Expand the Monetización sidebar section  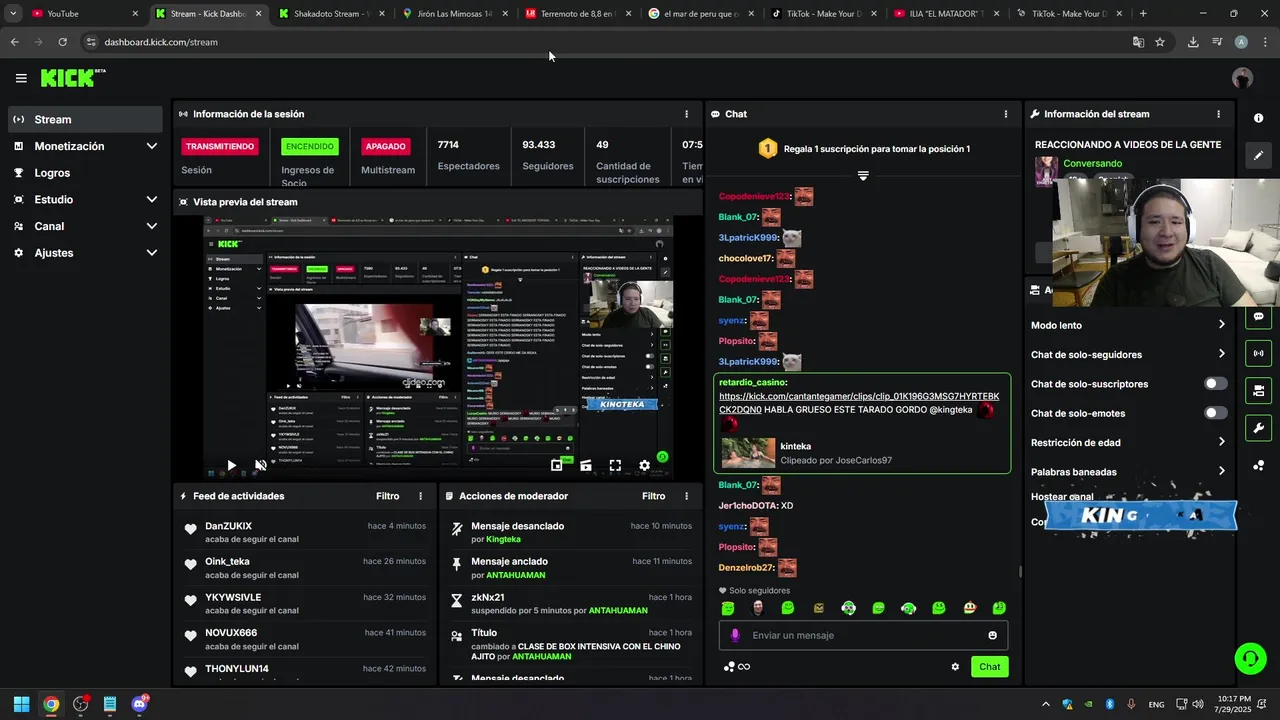click(x=84, y=146)
